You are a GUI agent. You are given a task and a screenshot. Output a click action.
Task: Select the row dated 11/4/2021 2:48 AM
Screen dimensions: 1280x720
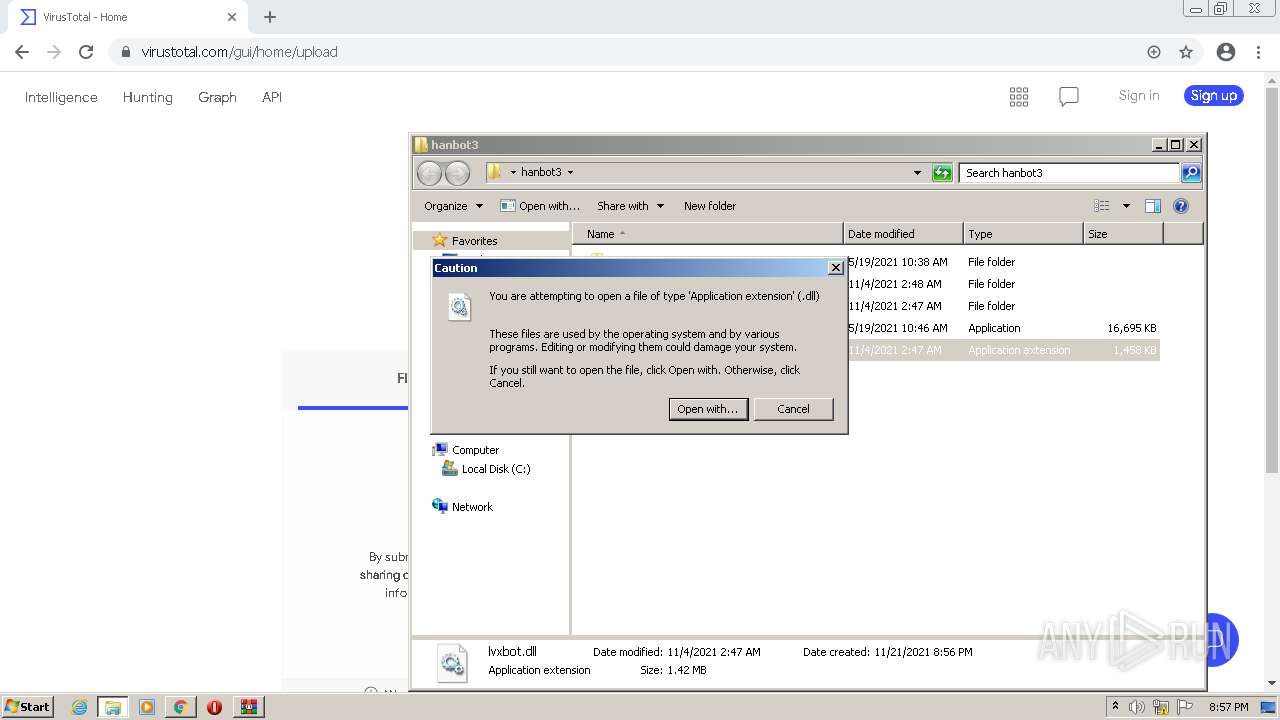pyautogui.click(x=1003, y=284)
